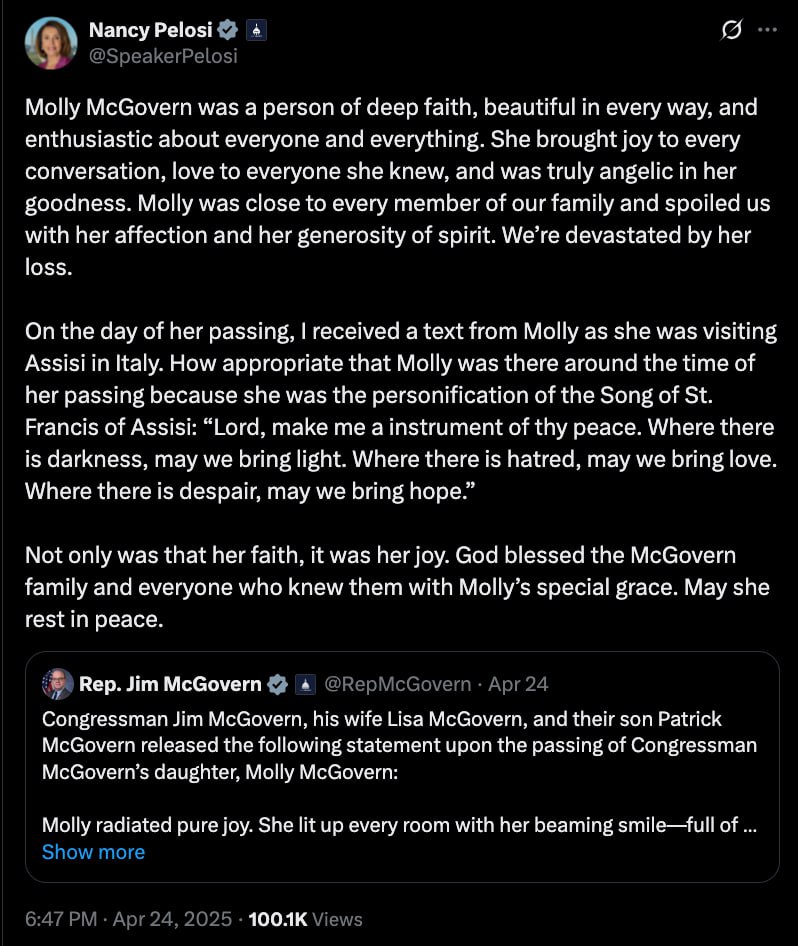
Task: Click the Apr 24 quoted post date
Action: tap(518, 684)
